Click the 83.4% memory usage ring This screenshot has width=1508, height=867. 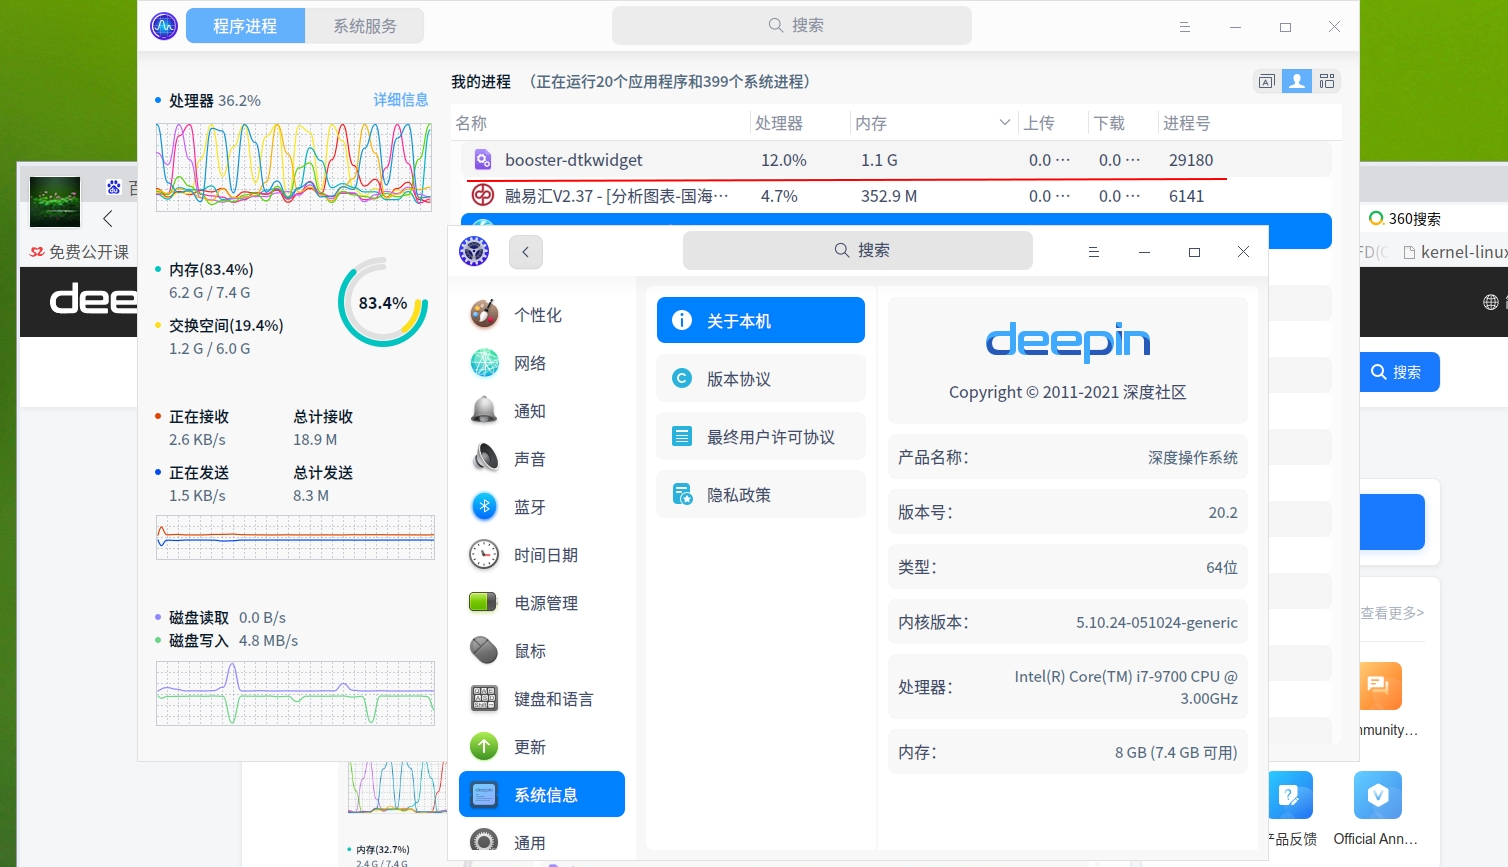coord(383,303)
